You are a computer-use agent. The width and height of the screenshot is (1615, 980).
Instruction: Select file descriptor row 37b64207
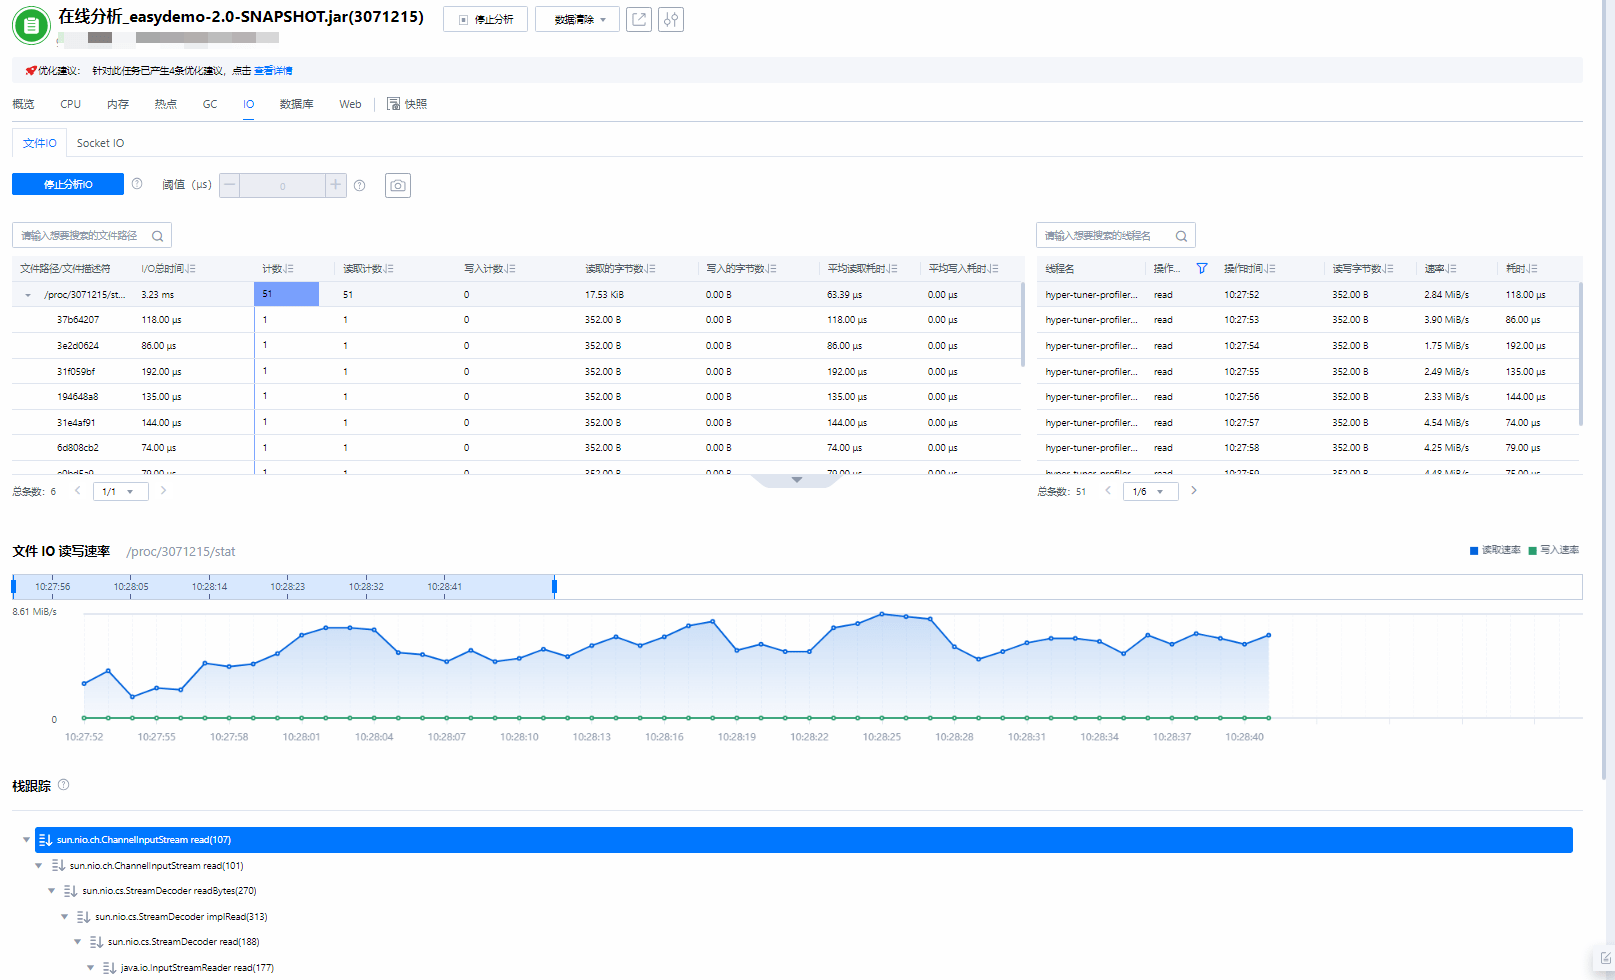pyautogui.click(x=517, y=320)
